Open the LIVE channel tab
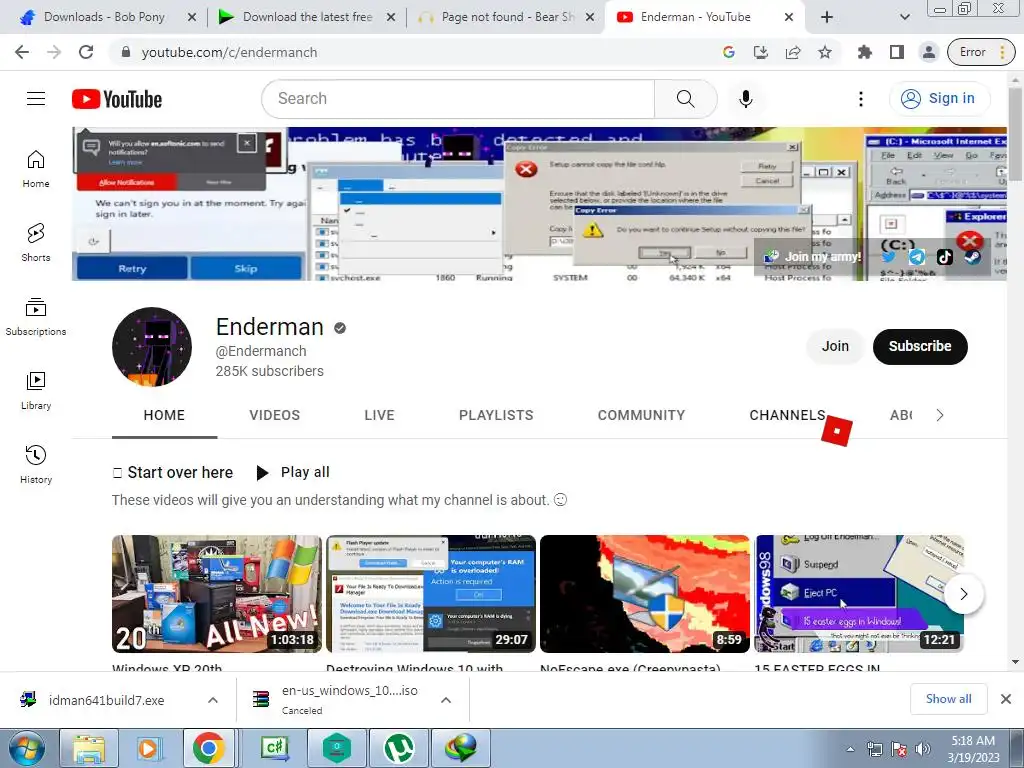Screen dimensions: 1024x768 (379, 415)
